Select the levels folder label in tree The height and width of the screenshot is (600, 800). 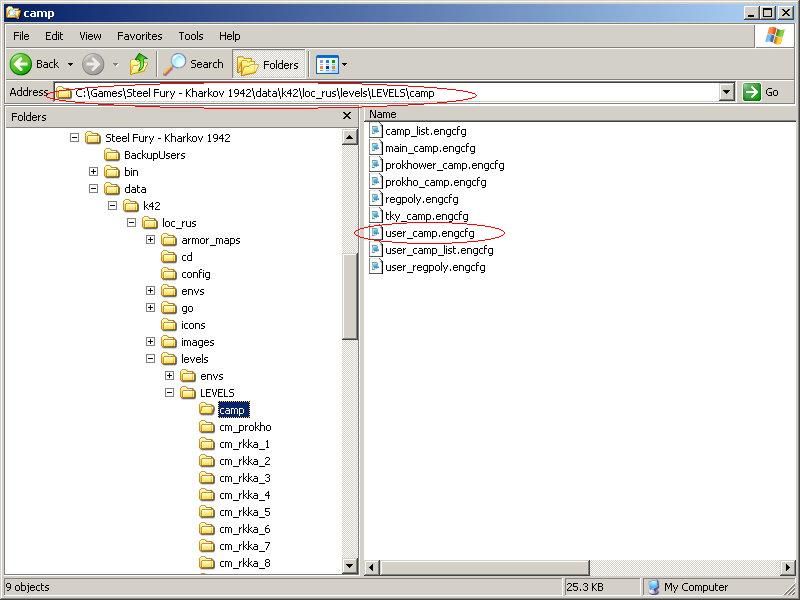[x=194, y=359]
